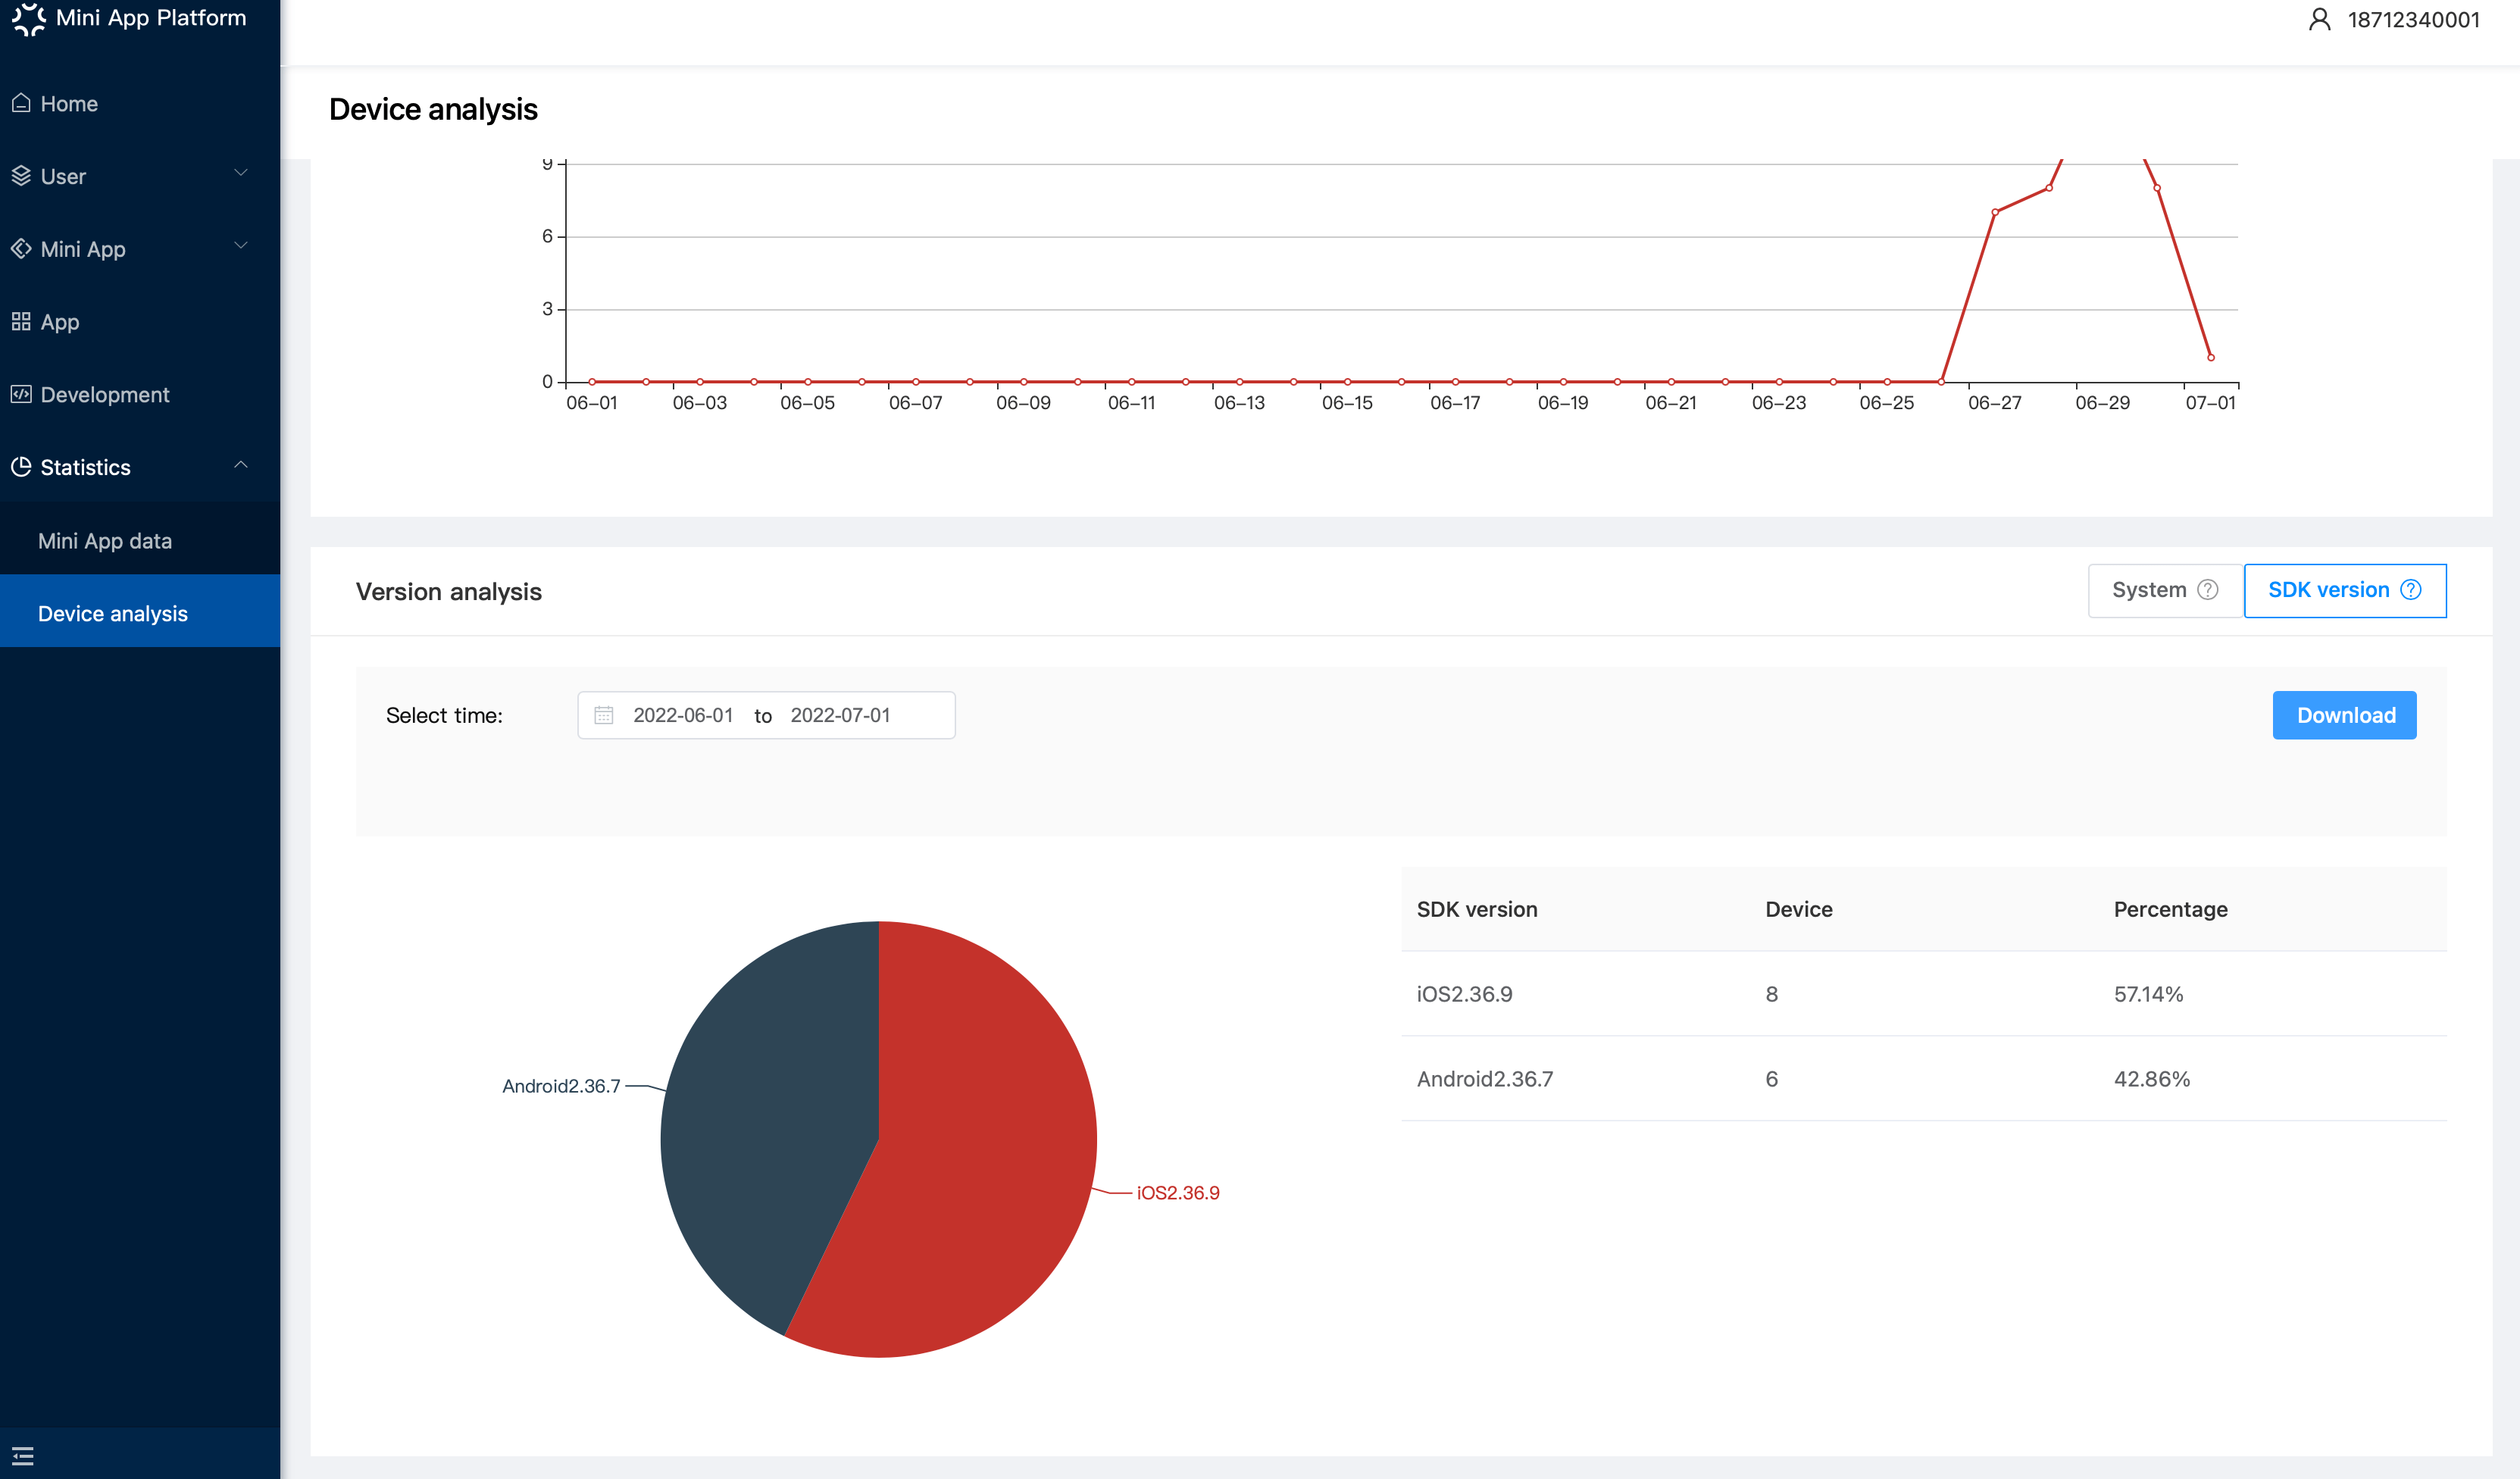
Task: Click the Download button
Action: click(x=2345, y=715)
